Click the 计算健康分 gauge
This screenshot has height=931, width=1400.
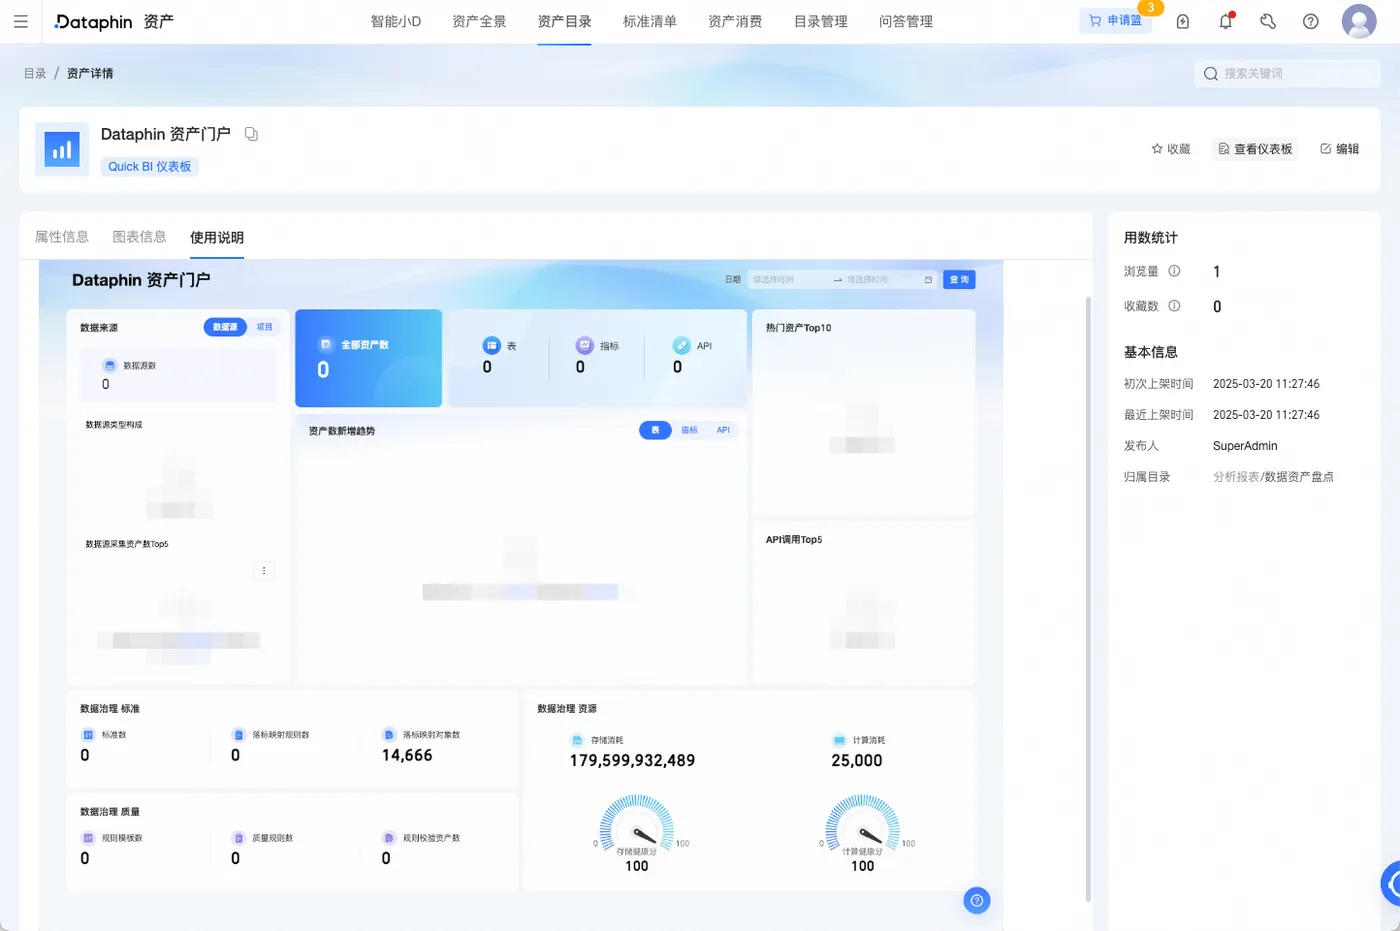pyautogui.click(x=862, y=826)
